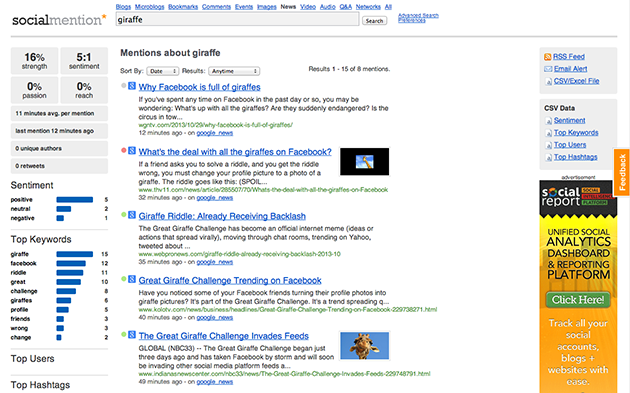Screen dimensions: 630x393
Task: Click source icon beside 'Giraffe Riddle' result
Action: 132,215
